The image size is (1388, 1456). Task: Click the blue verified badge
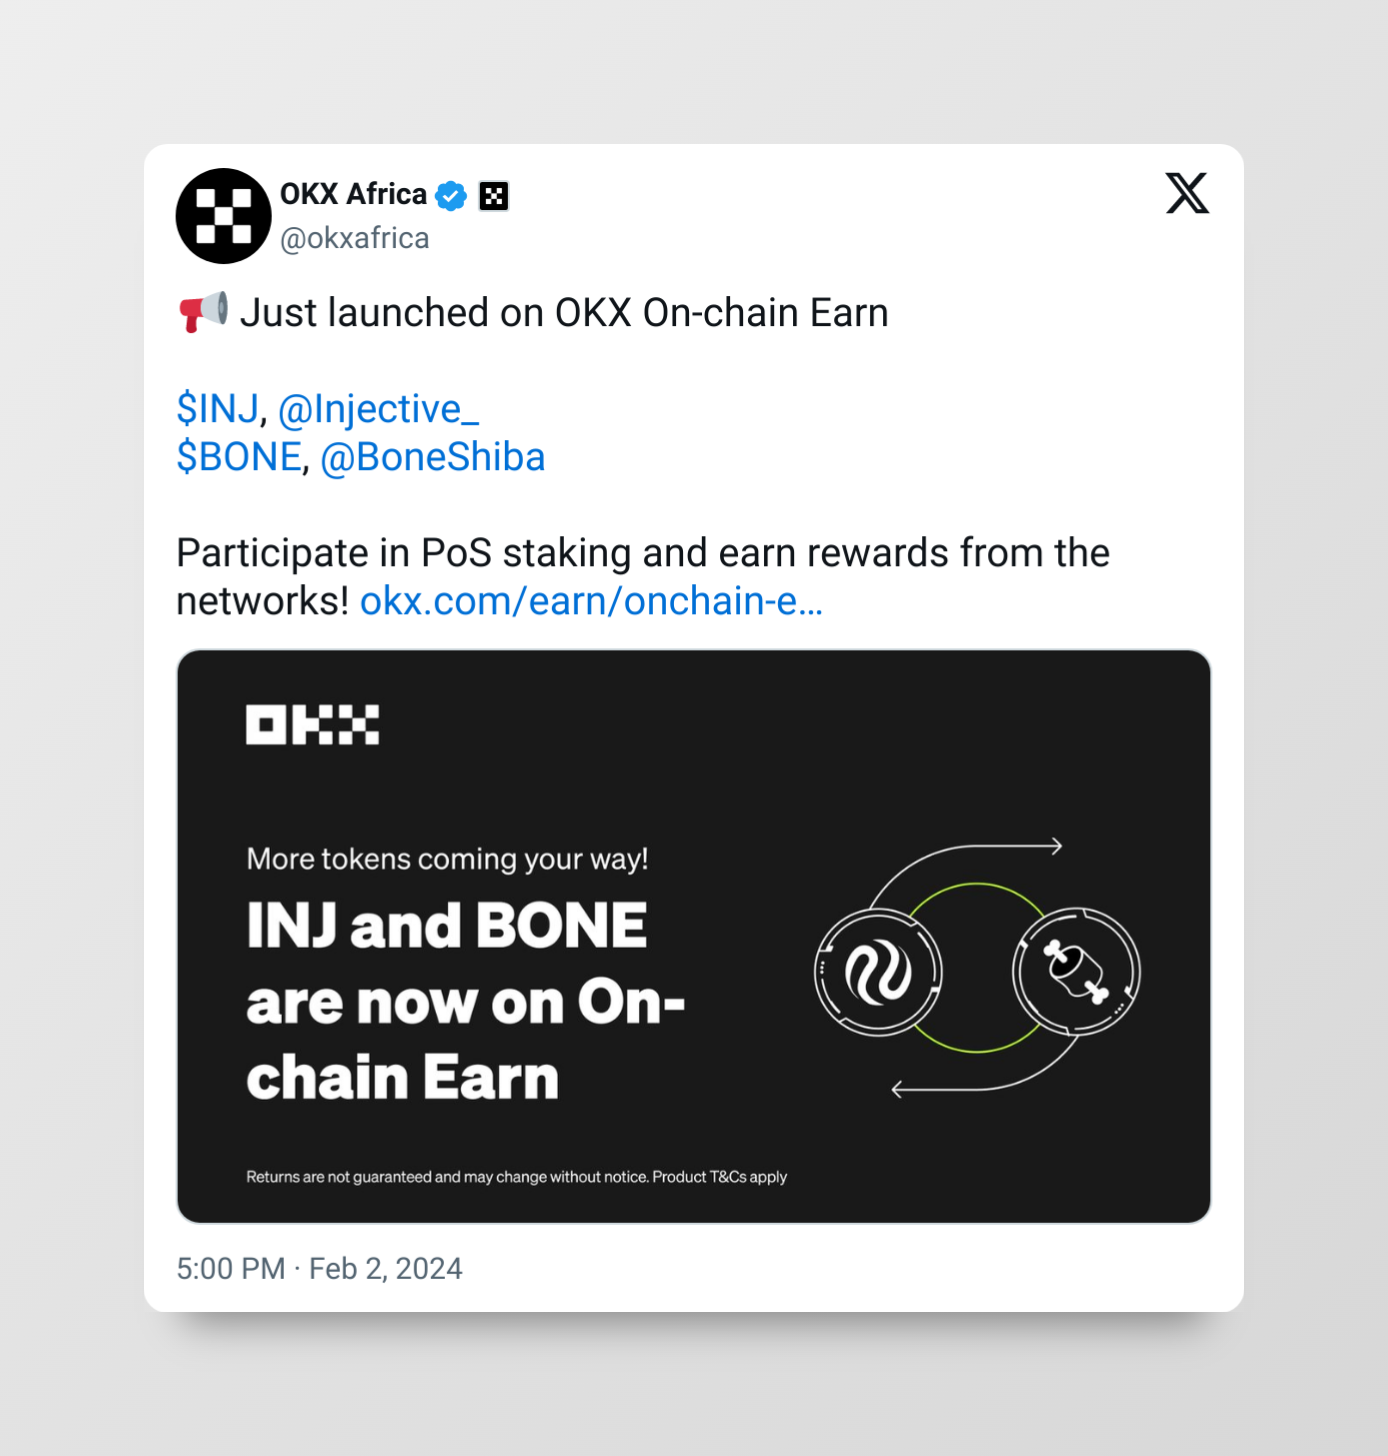451,196
